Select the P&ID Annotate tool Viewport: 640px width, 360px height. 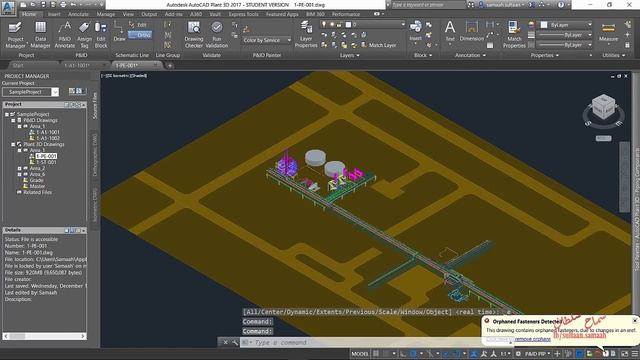pyautogui.click(x=64, y=35)
